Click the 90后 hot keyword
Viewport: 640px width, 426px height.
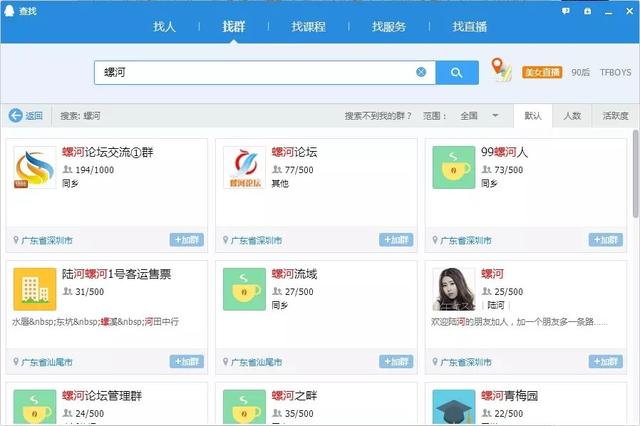(580, 72)
